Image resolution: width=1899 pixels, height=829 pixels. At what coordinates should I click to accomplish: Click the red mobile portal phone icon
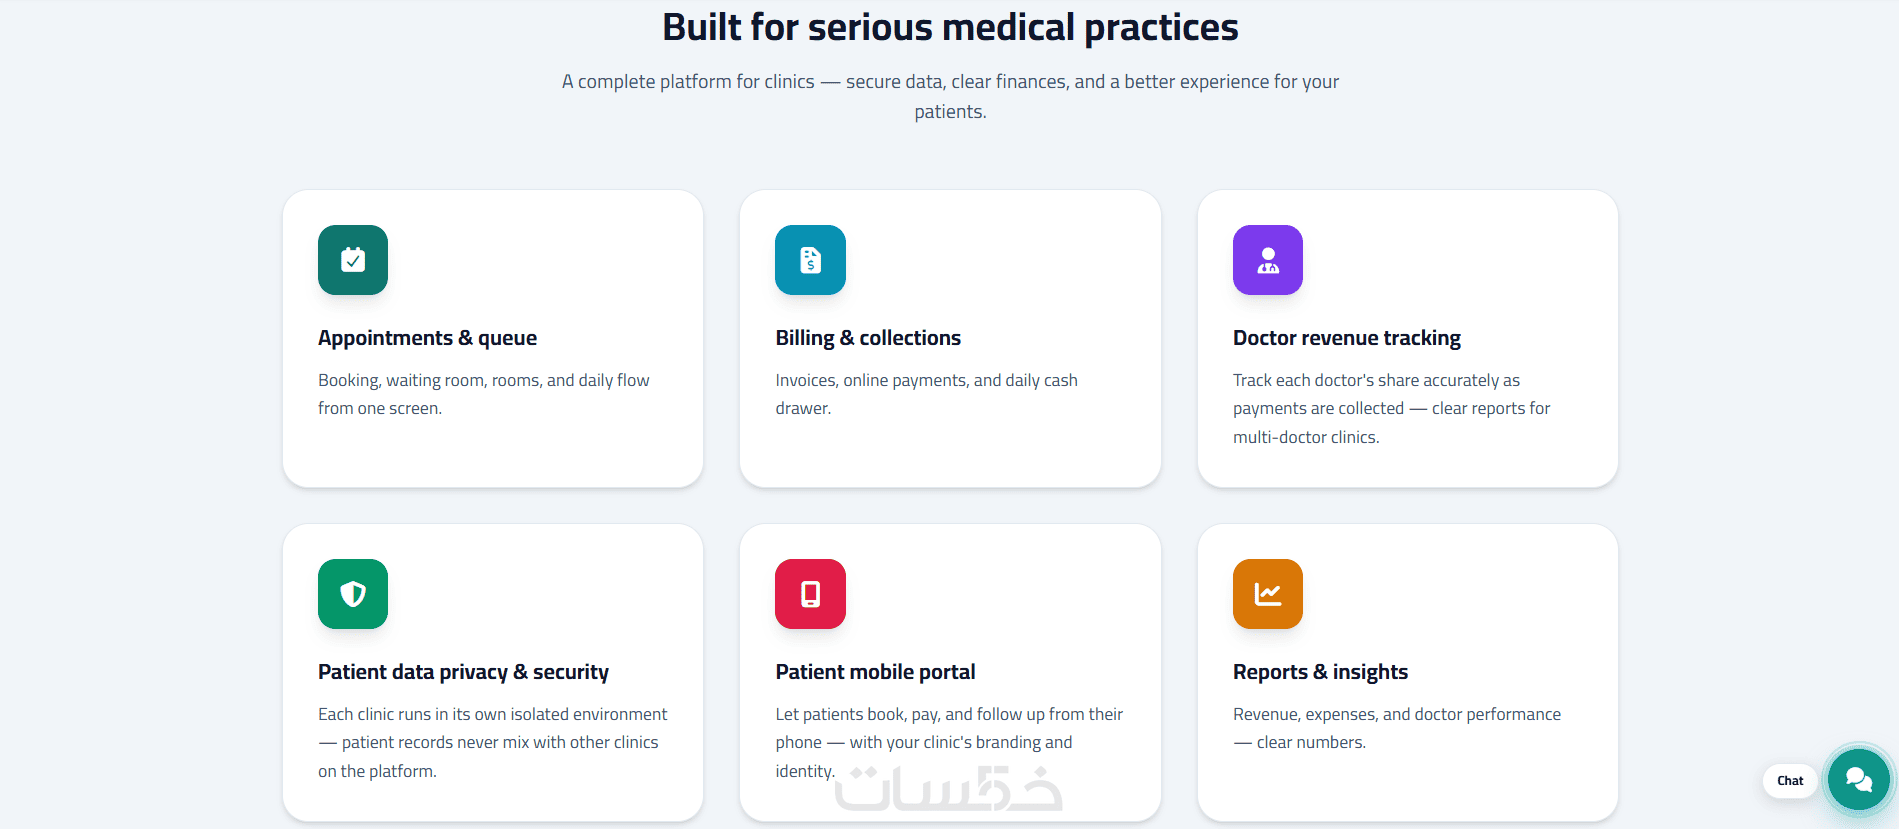pos(810,594)
